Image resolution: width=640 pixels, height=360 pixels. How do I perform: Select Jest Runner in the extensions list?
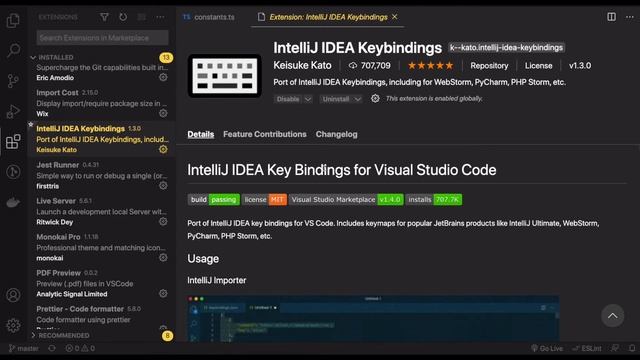click(102, 175)
